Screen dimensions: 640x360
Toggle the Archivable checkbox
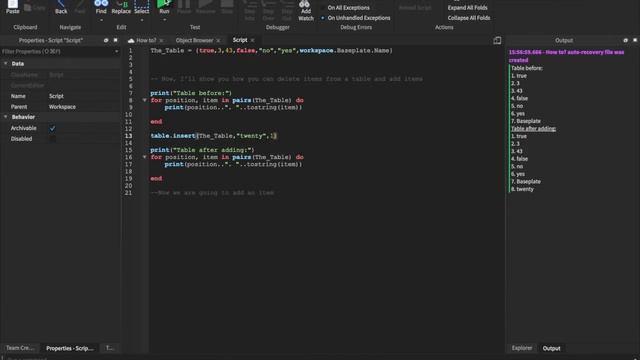click(52, 128)
